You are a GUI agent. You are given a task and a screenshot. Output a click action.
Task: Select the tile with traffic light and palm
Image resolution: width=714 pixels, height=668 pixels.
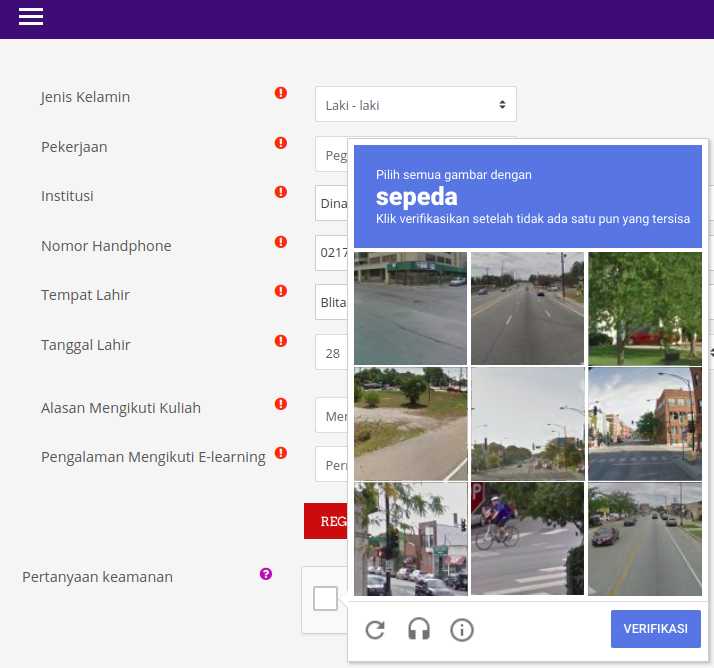click(x=411, y=539)
